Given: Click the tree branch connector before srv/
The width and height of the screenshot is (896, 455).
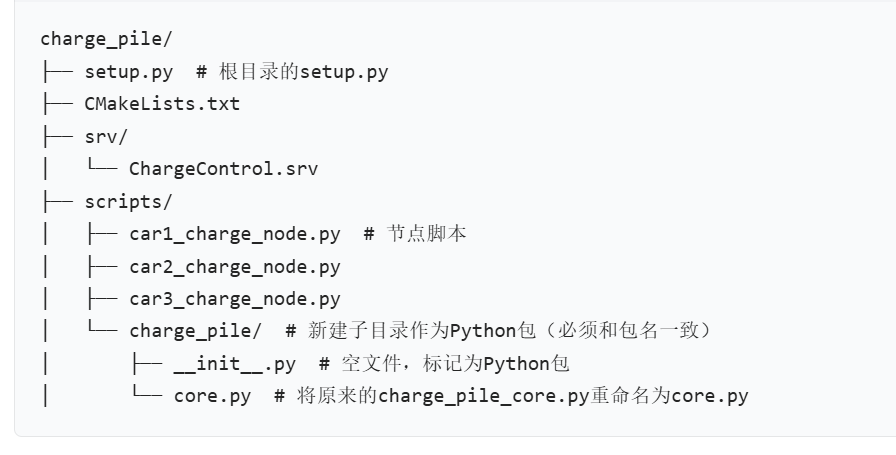Looking at the screenshot, I should [x=57, y=137].
